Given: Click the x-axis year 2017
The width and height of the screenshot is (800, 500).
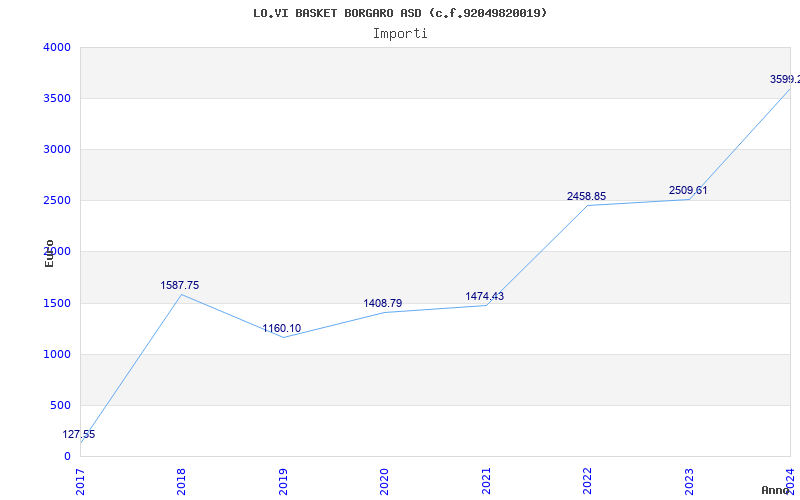Looking at the screenshot, I should tap(80, 481).
